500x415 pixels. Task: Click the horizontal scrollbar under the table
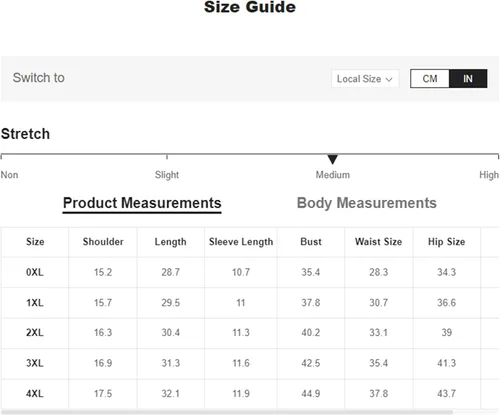point(227,412)
